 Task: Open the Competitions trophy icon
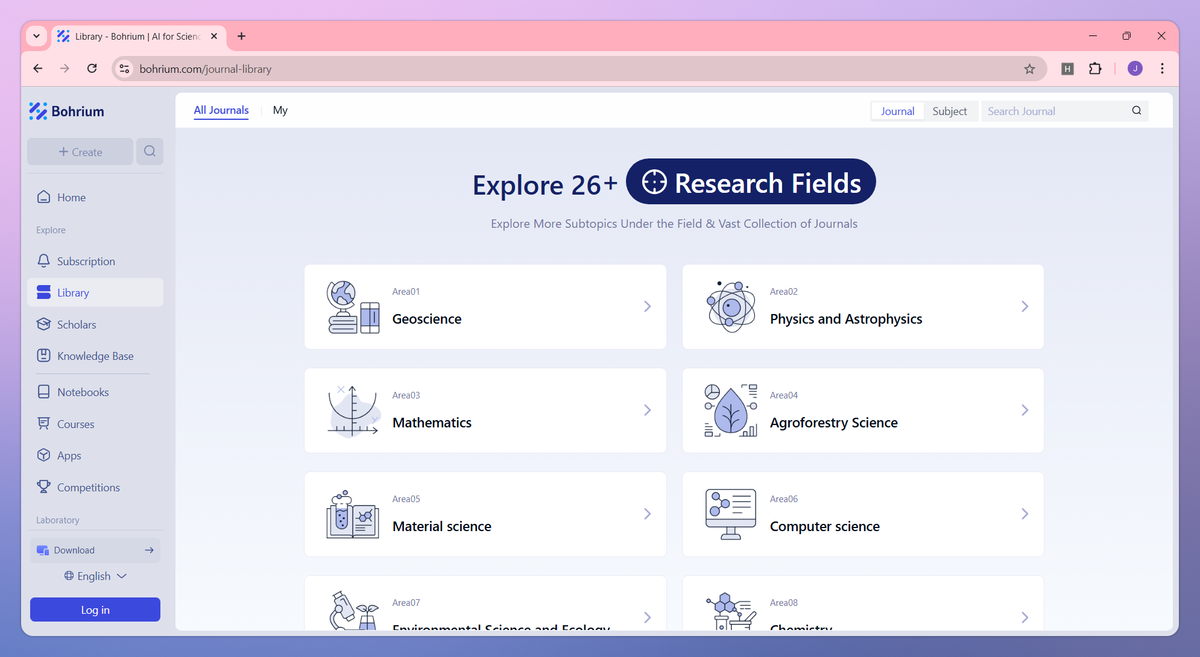[x=41, y=487]
